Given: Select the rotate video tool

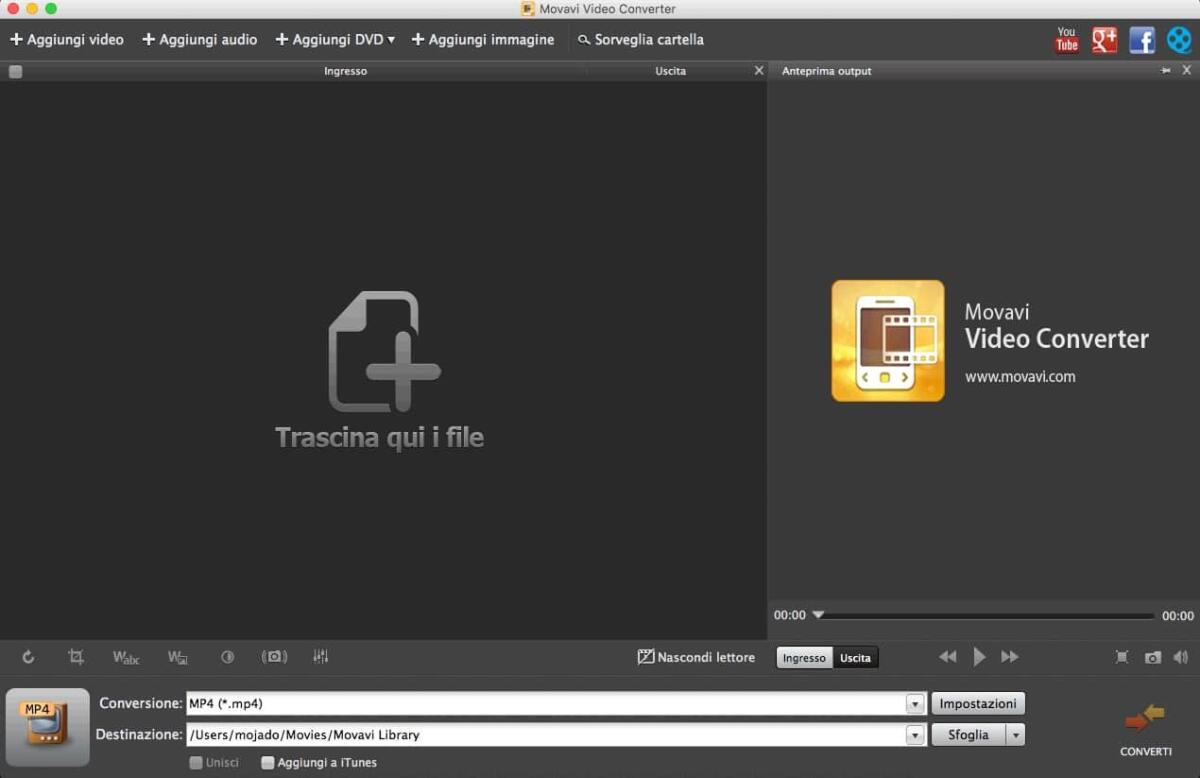Looking at the screenshot, I should tap(28, 657).
